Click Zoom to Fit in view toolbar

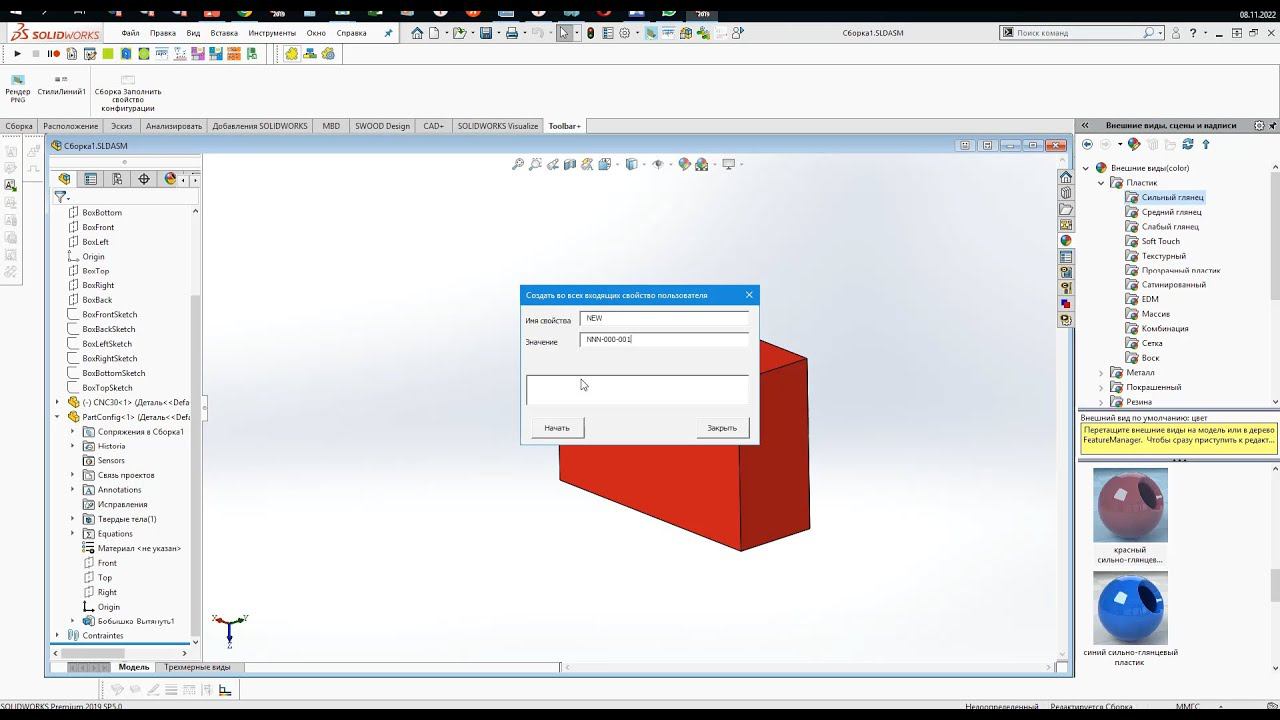click(518, 164)
